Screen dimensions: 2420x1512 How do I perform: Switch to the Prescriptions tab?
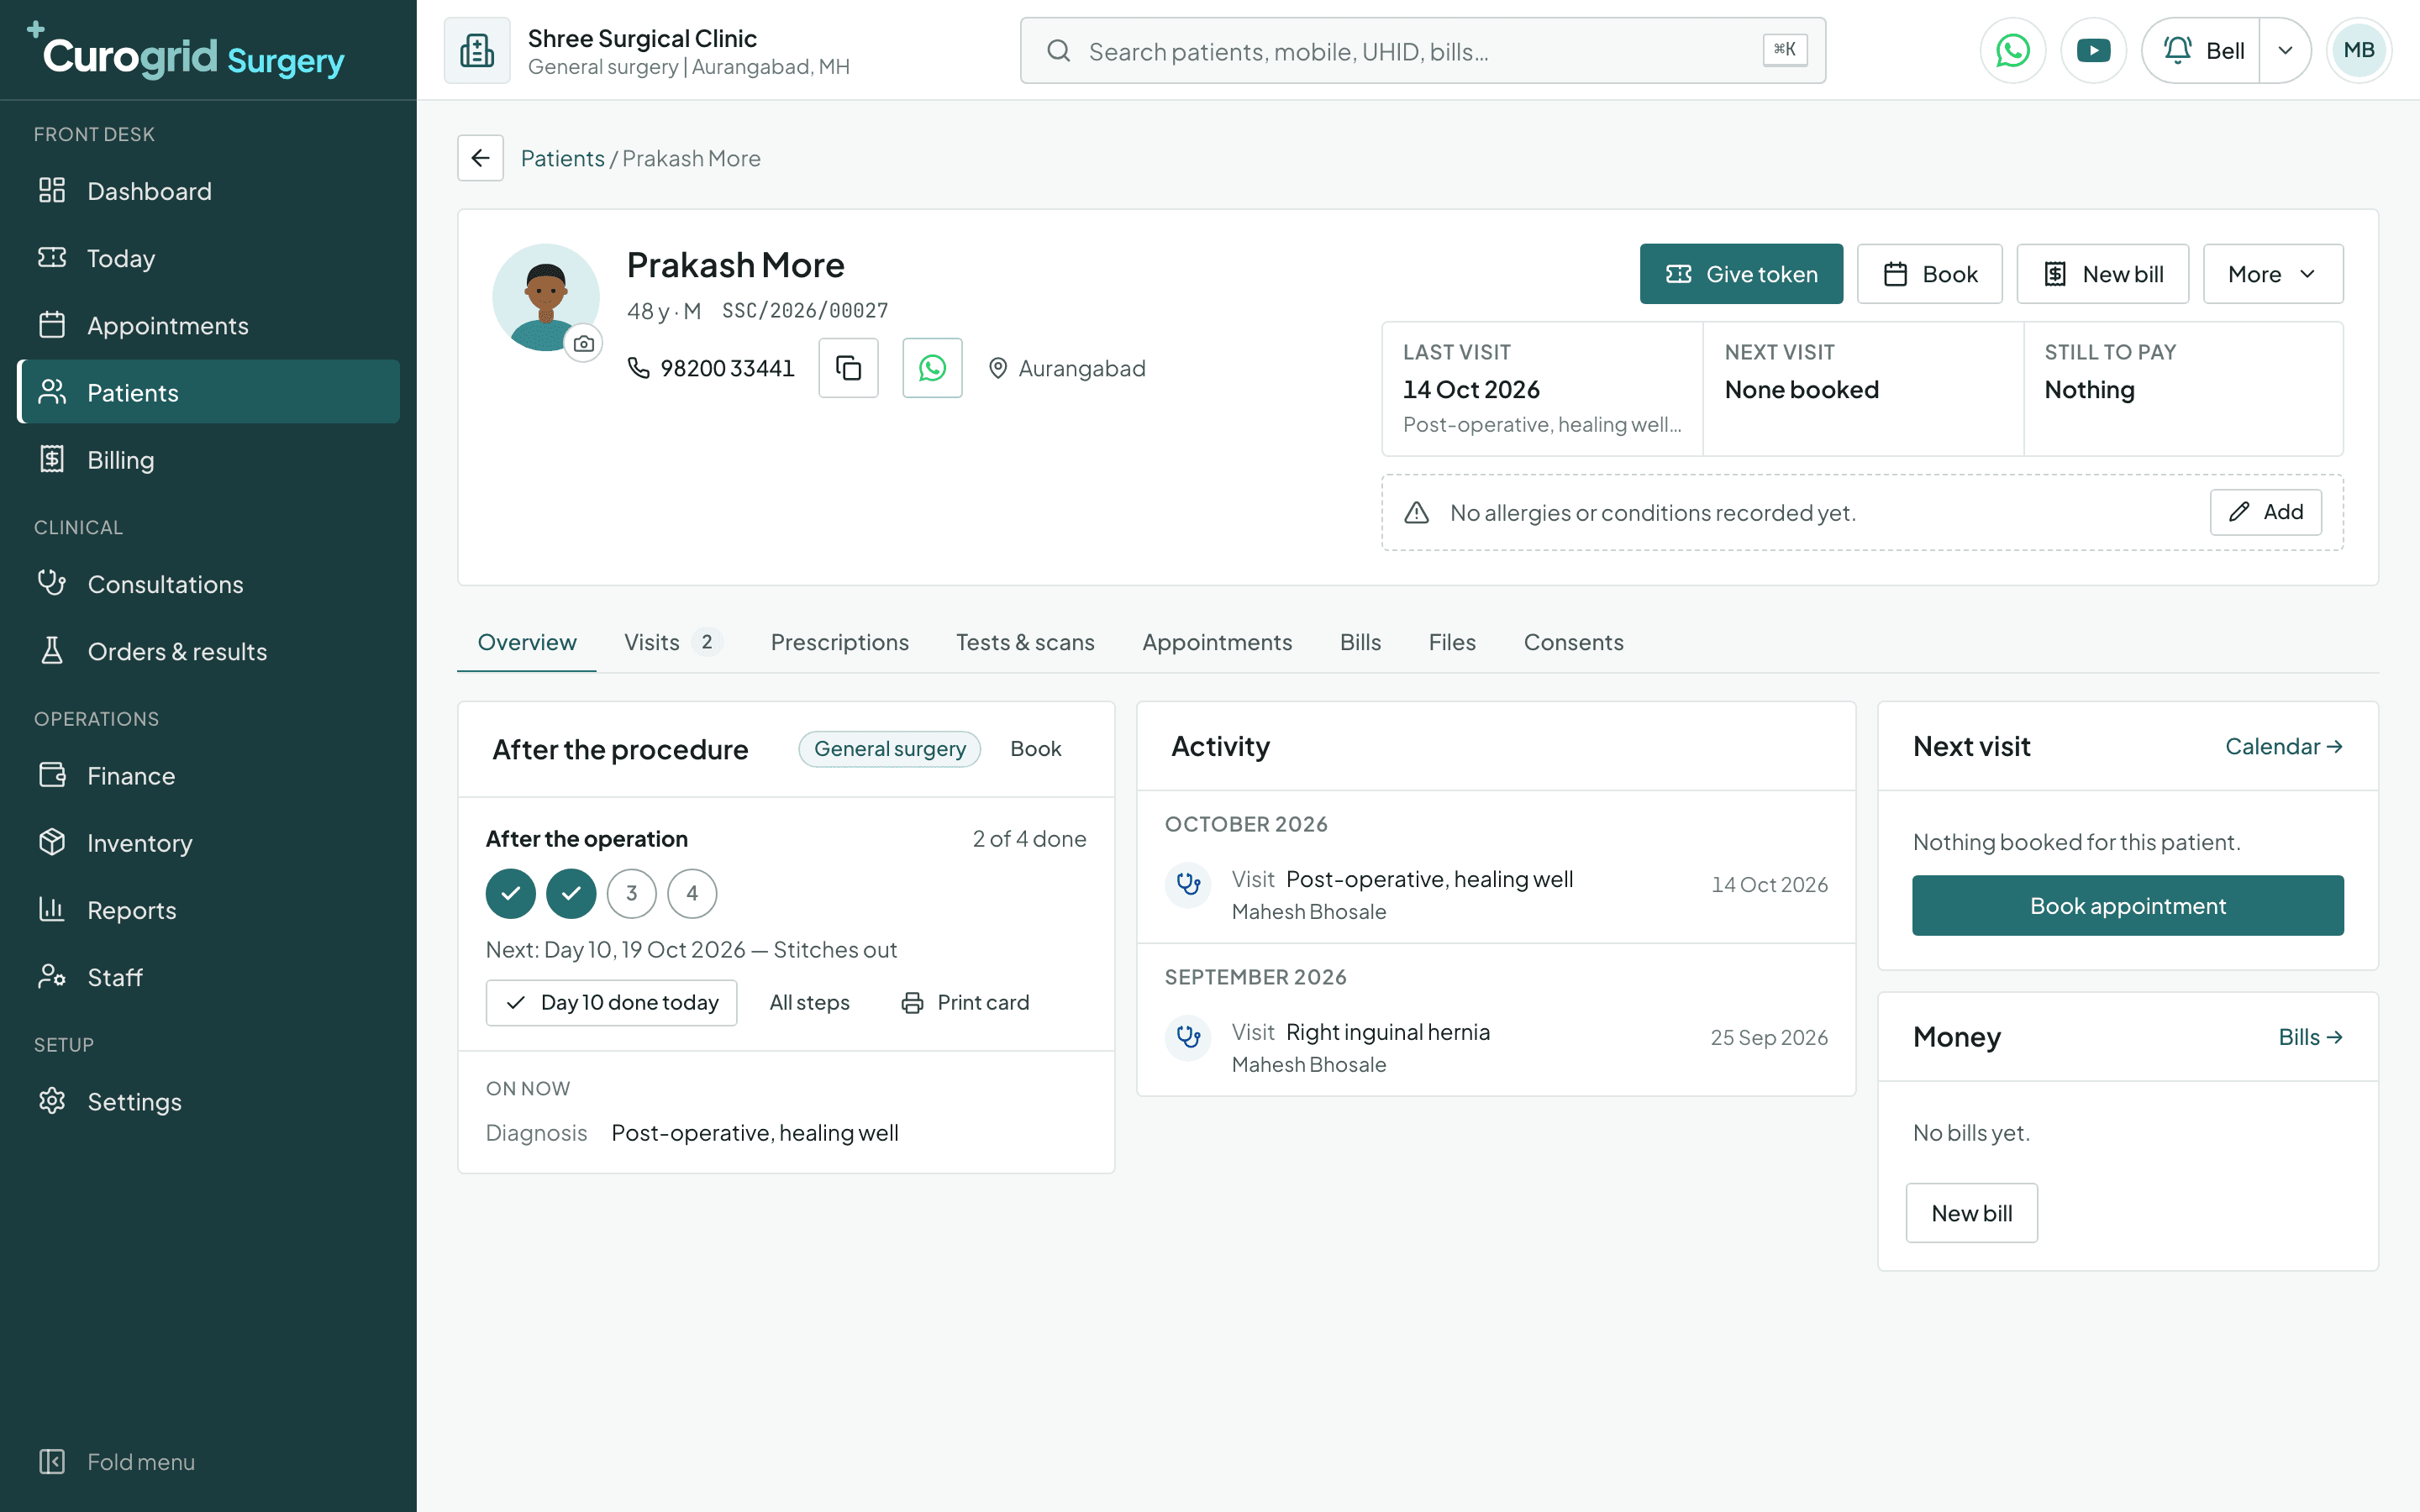click(x=839, y=642)
